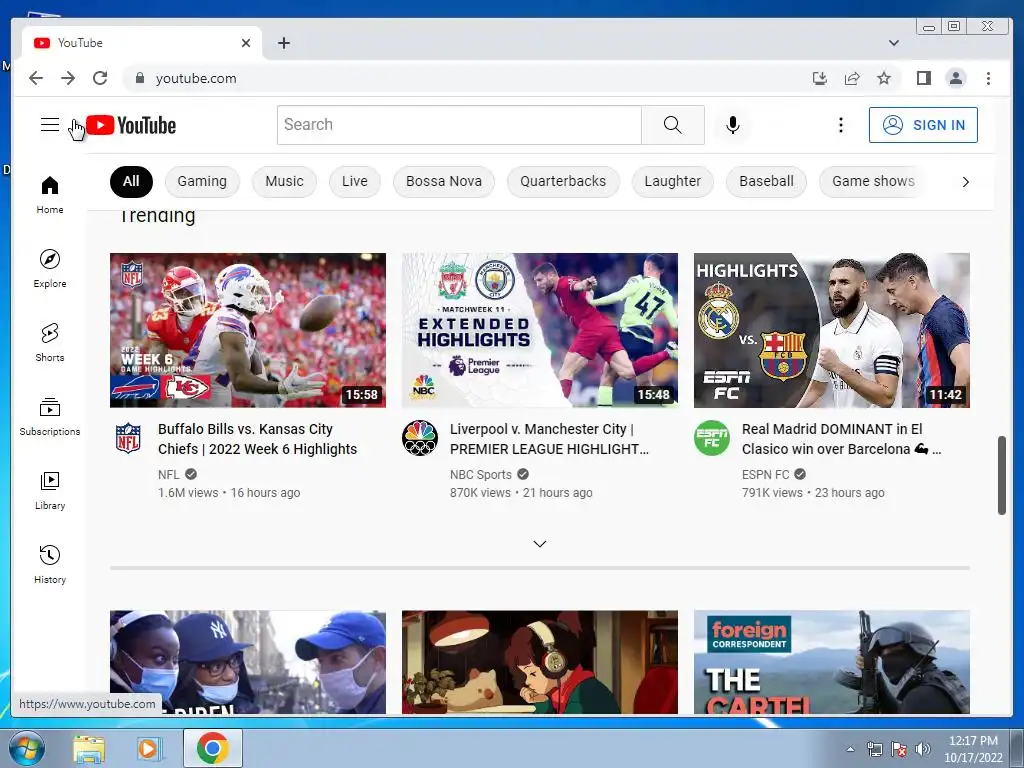1024x768 pixels.
Task: Open Shorts in sidebar
Action: 50,342
